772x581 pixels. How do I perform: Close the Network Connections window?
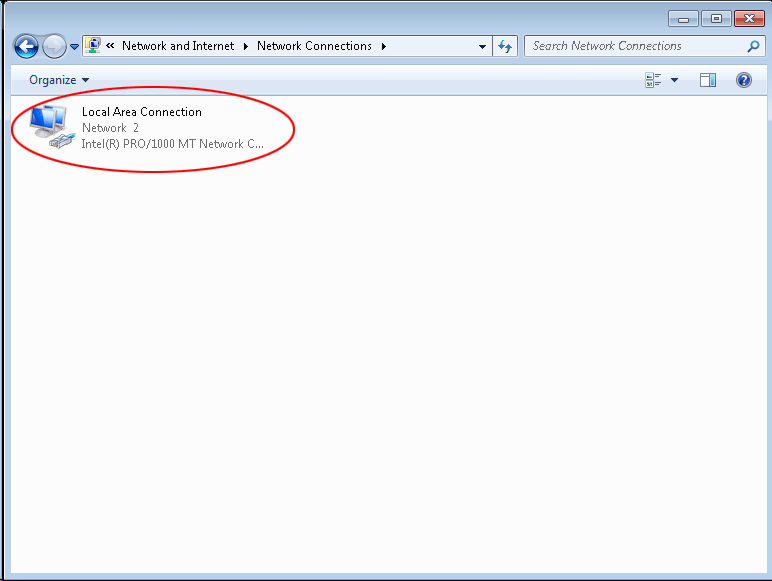click(x=749, y=19)
